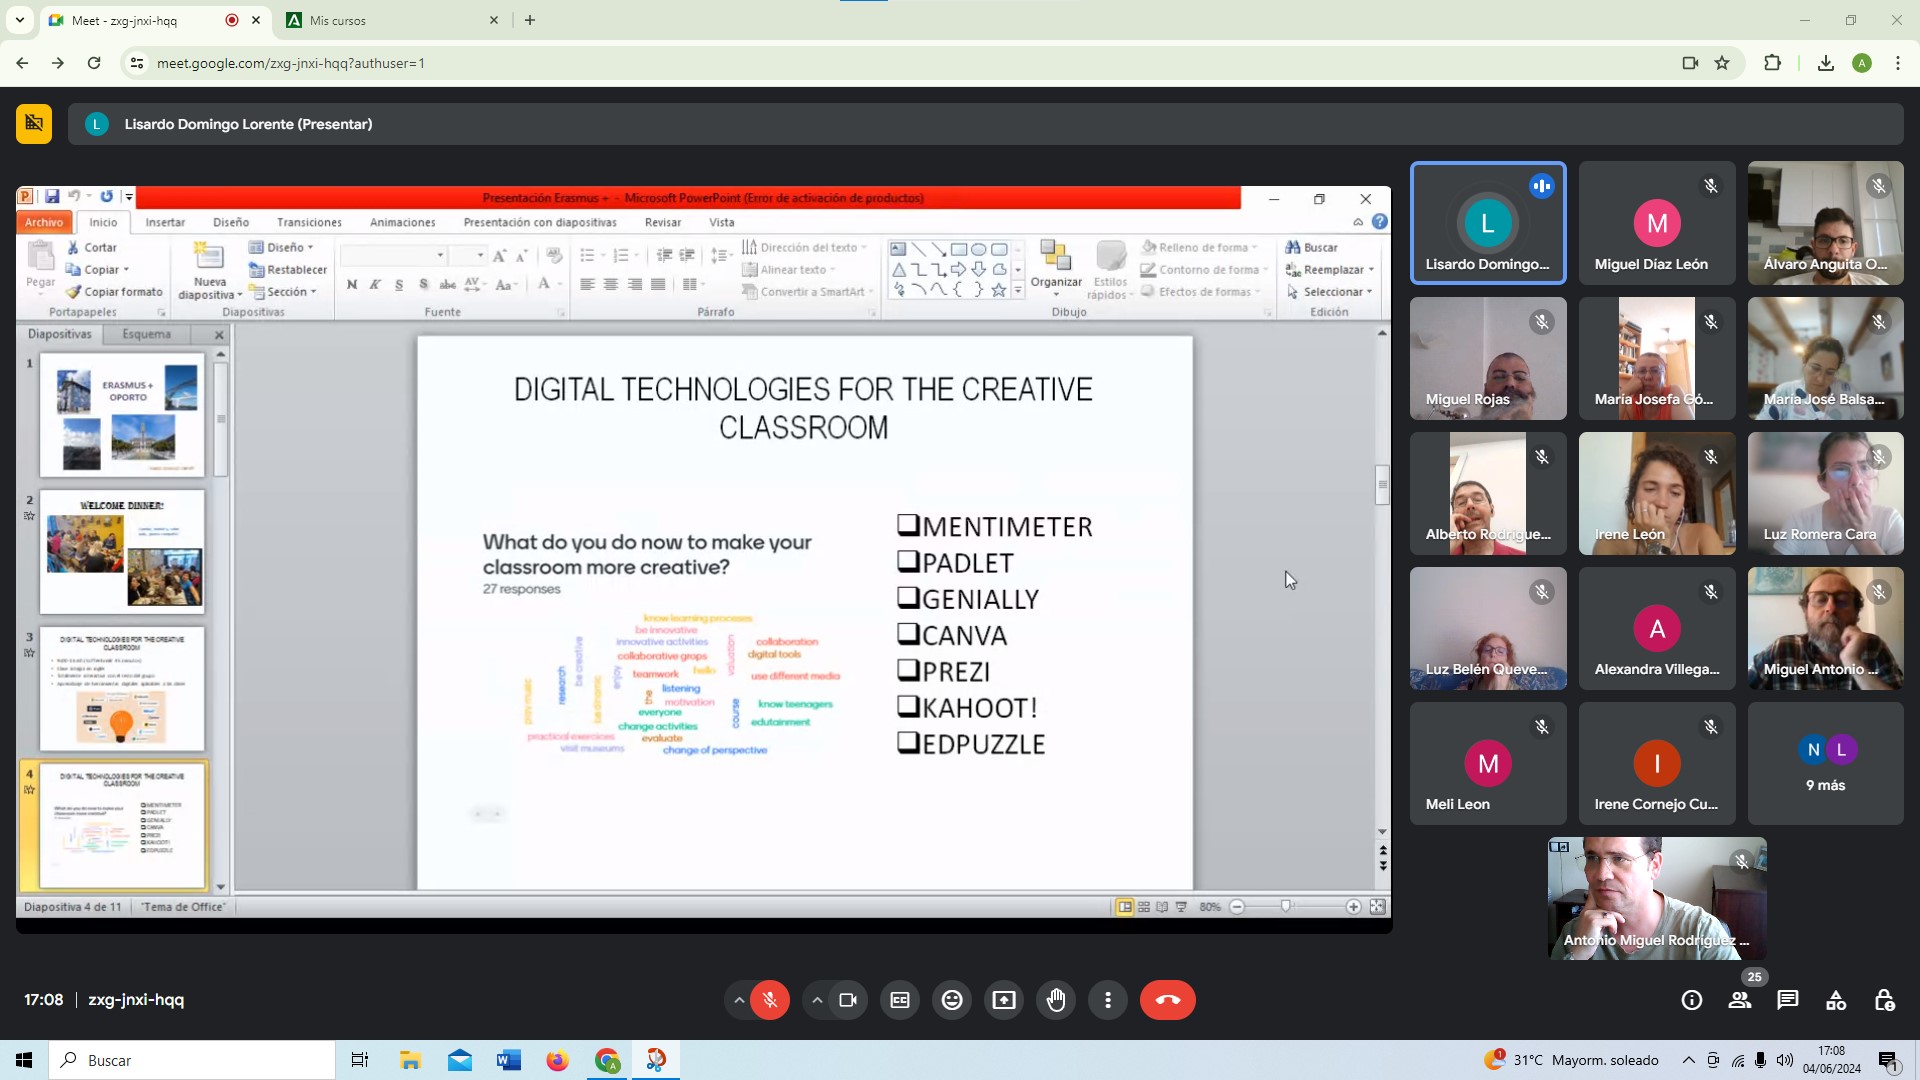Screen dimensions: 1920x1080
Task: Open the '9 más' participants tile
Action: click(1825, 763)
